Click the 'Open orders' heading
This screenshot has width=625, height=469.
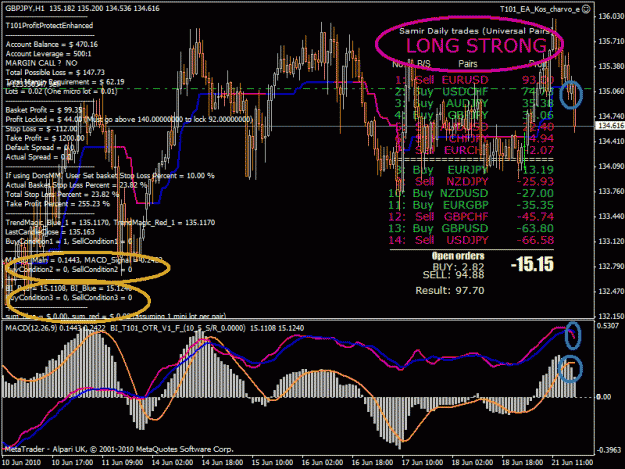pyautogui.click(x=458, y=256)
